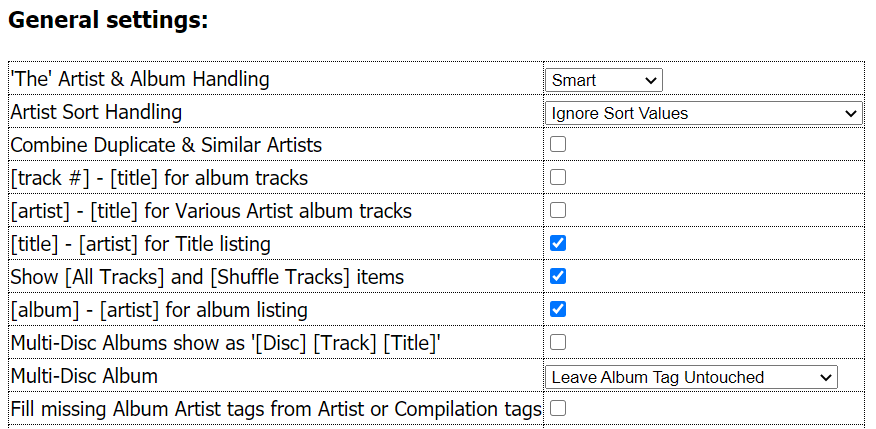Viewport: 876px width, 429px height.
Task: Enable Combine Duplicate & Similar Artists checkbox
Action: [x=558, y=144]
